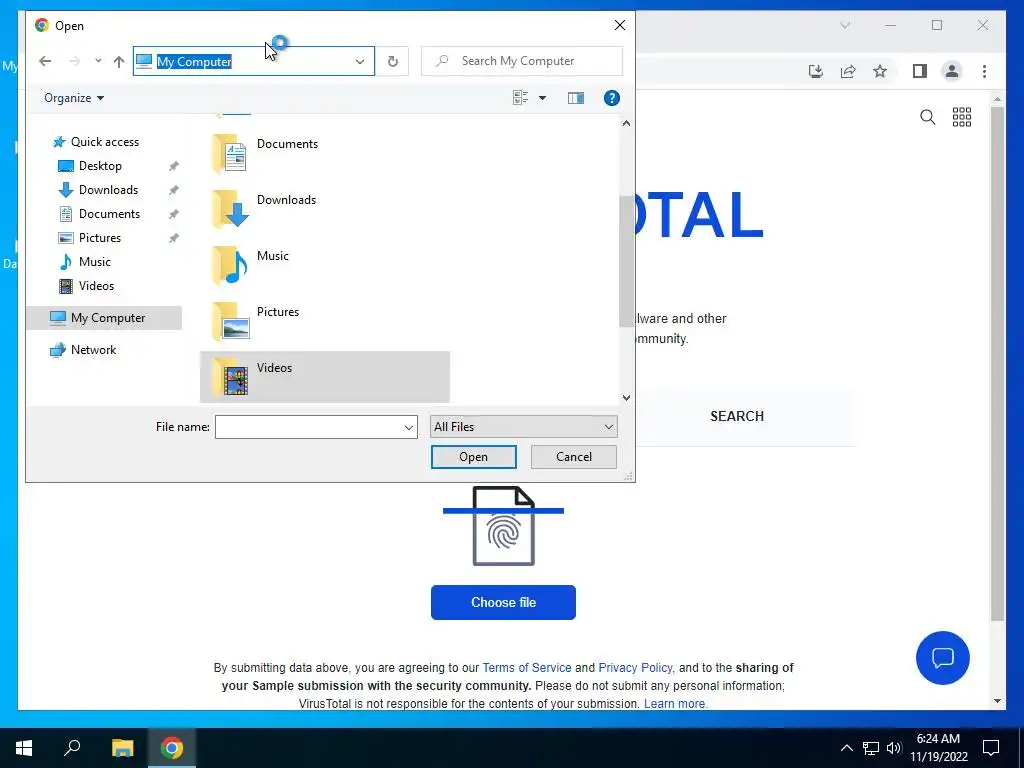Viewport: 1024px width, 768px height.
Task: Select Documents in the navigation pane
Action: 109,214
